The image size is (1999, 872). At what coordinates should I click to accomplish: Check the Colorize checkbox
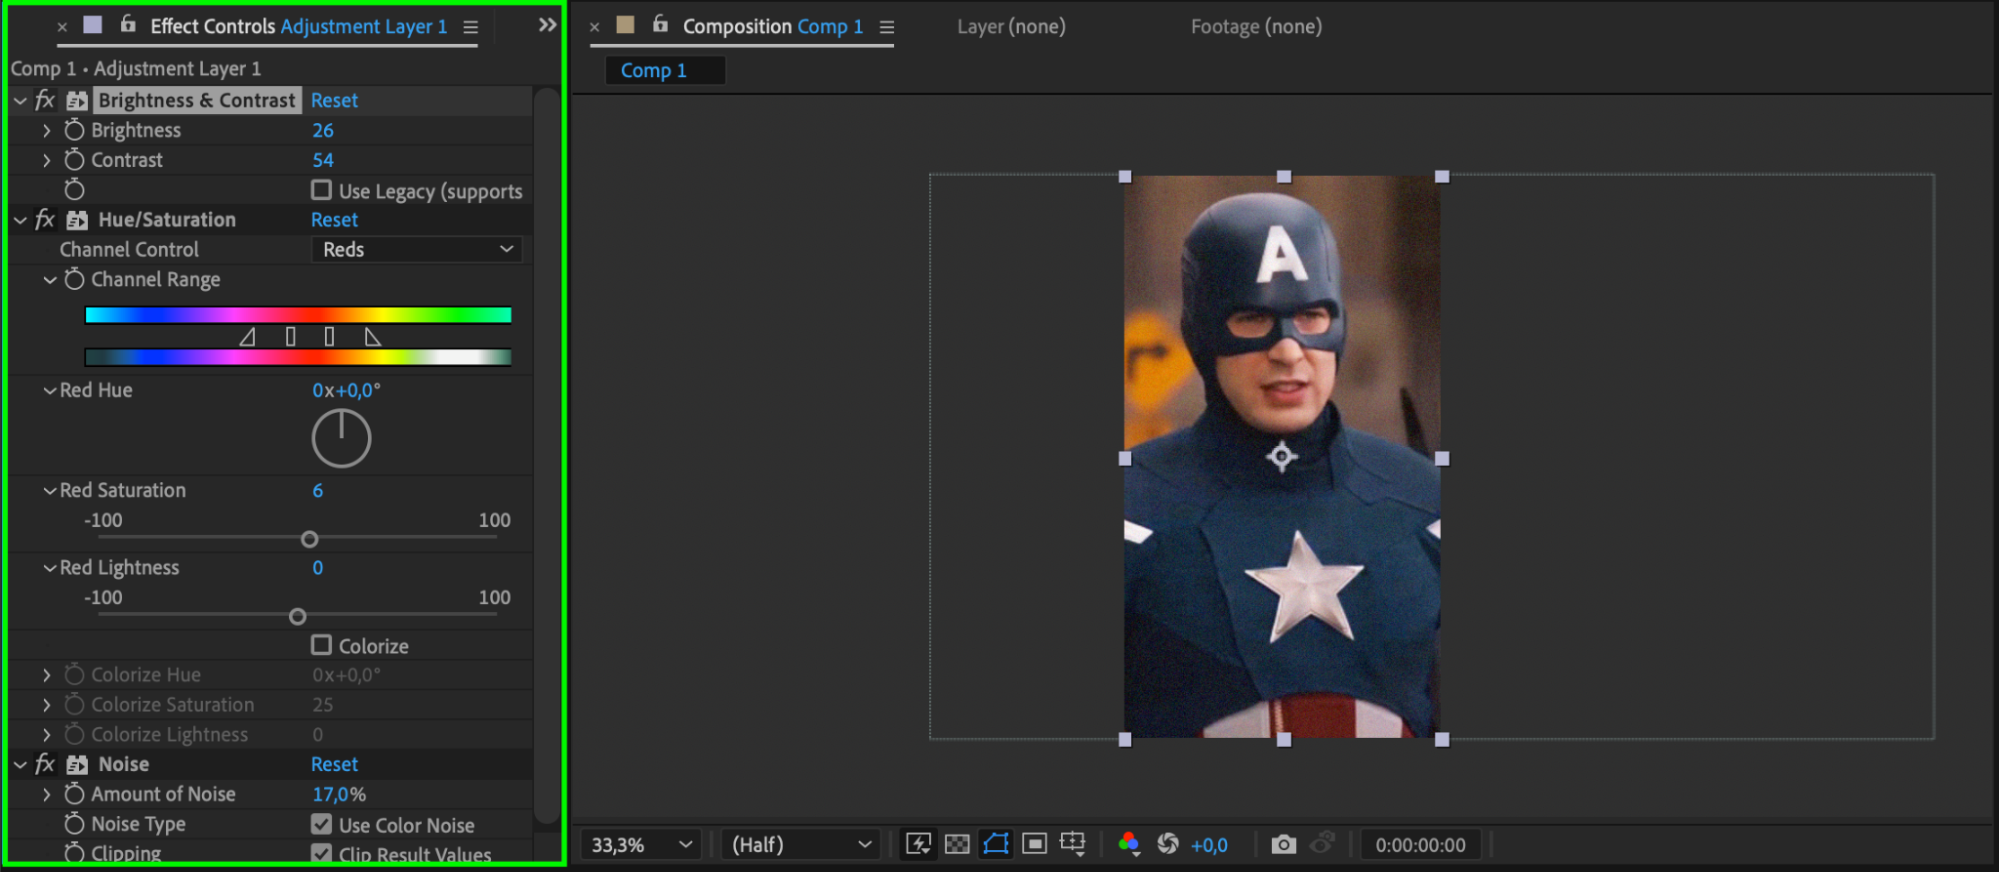click(x=321, y=645)
